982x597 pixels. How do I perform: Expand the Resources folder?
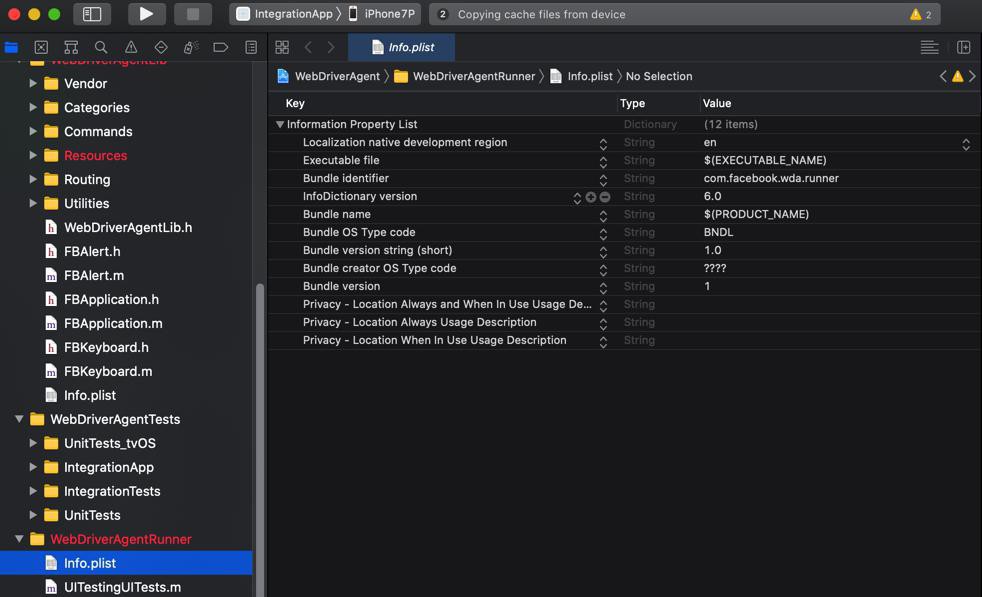click(33, 155)
